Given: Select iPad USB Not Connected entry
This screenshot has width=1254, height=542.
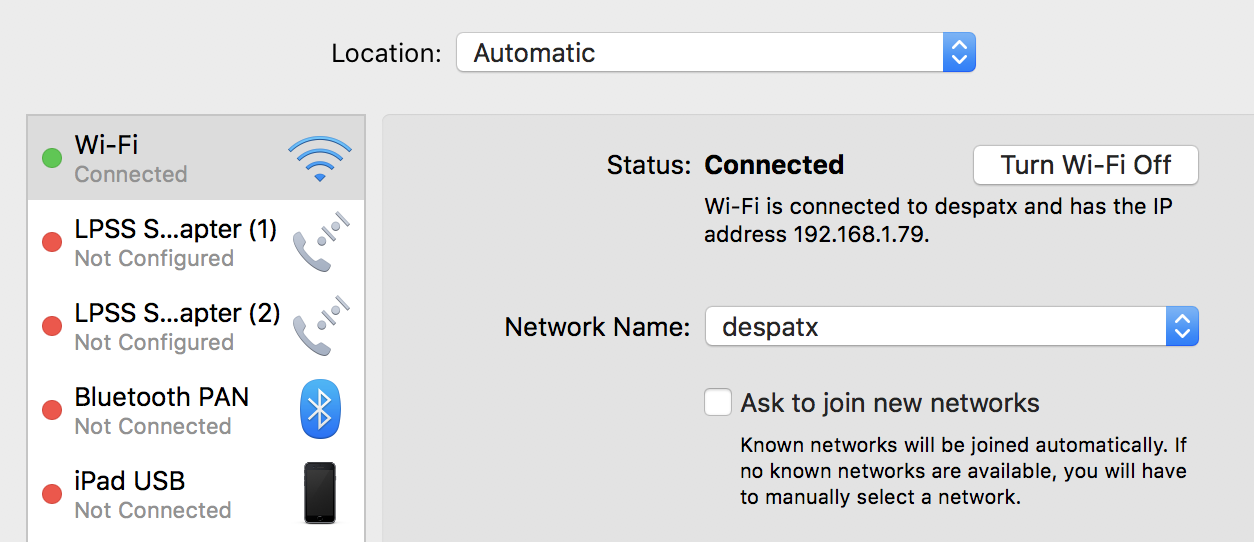Looking at the screenshot, I should tap(196, 494).
